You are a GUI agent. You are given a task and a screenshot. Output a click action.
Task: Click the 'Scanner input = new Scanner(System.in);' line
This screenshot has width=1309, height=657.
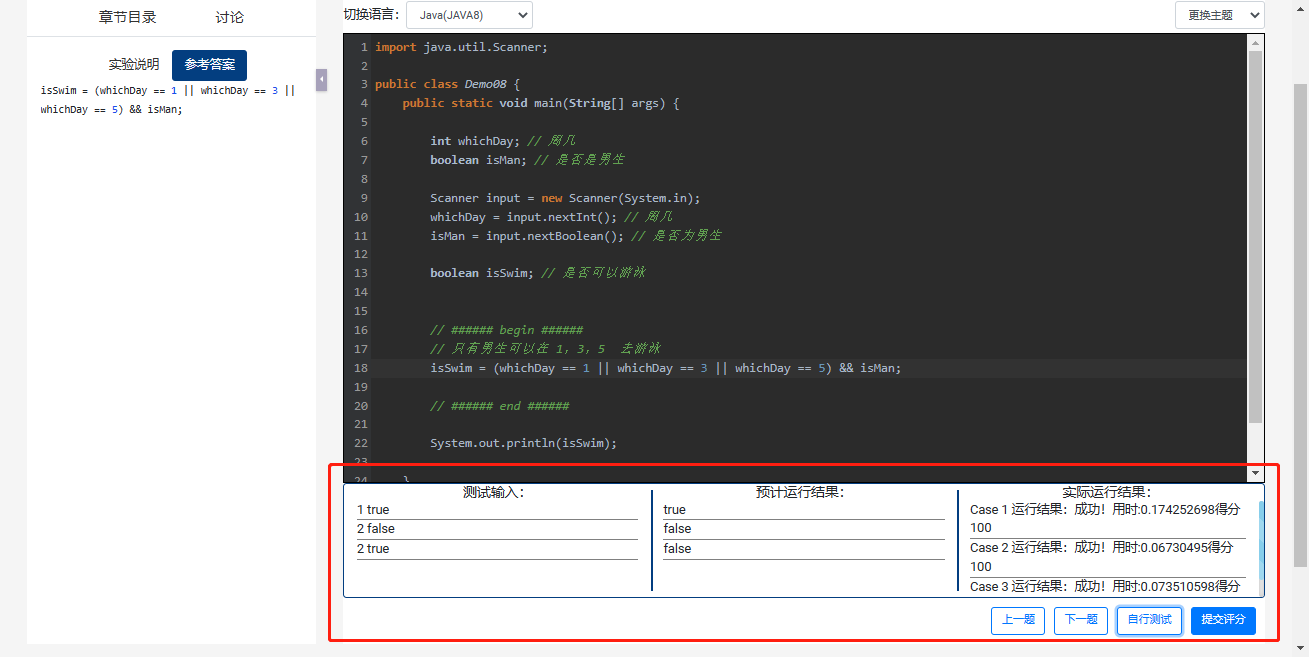coord(565,198)
